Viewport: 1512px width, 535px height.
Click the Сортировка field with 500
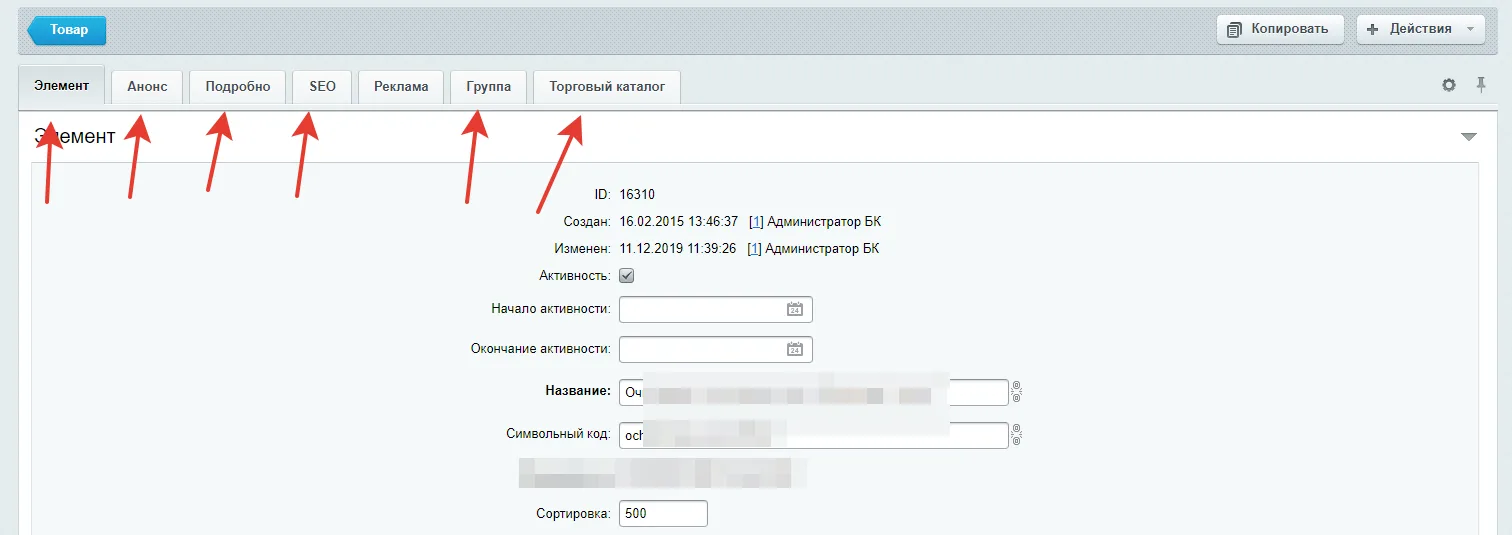(x=664, y=514)
